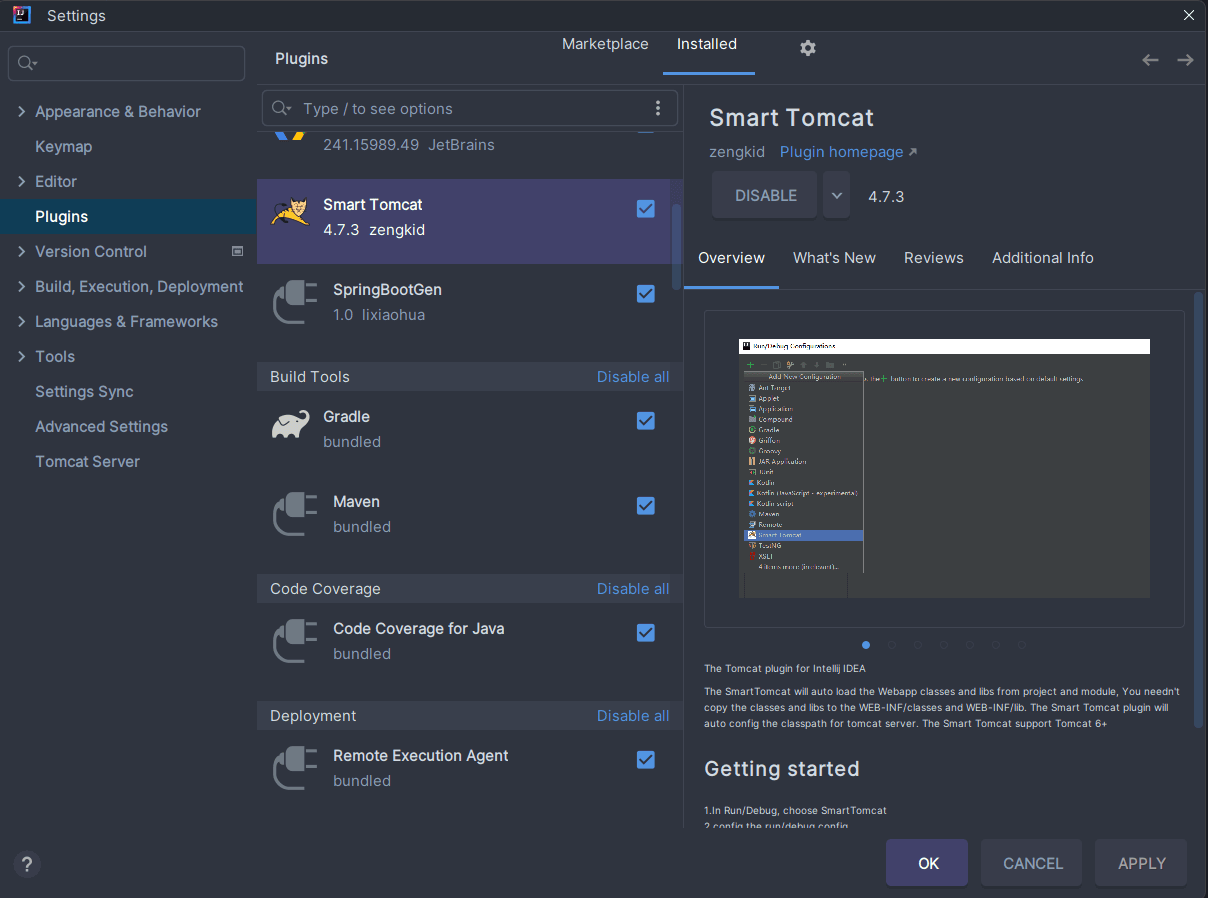Click Disable all for Build Tools
Viewport: 1208px width, 898px height.
[x=633, y=377]
